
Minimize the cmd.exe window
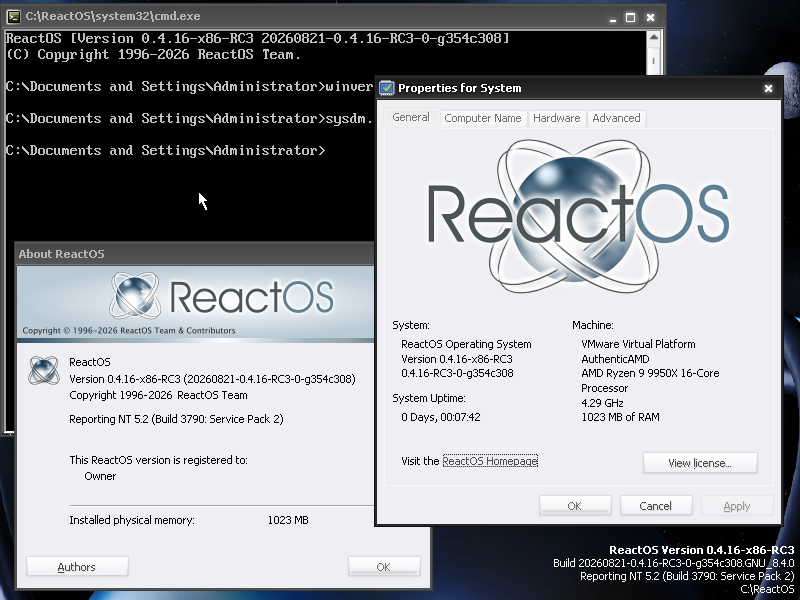pos(612,17)
